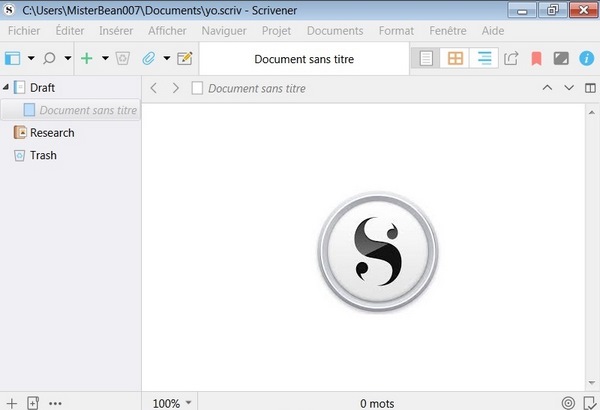Open the binder View options icon

(x=12, y=59)
